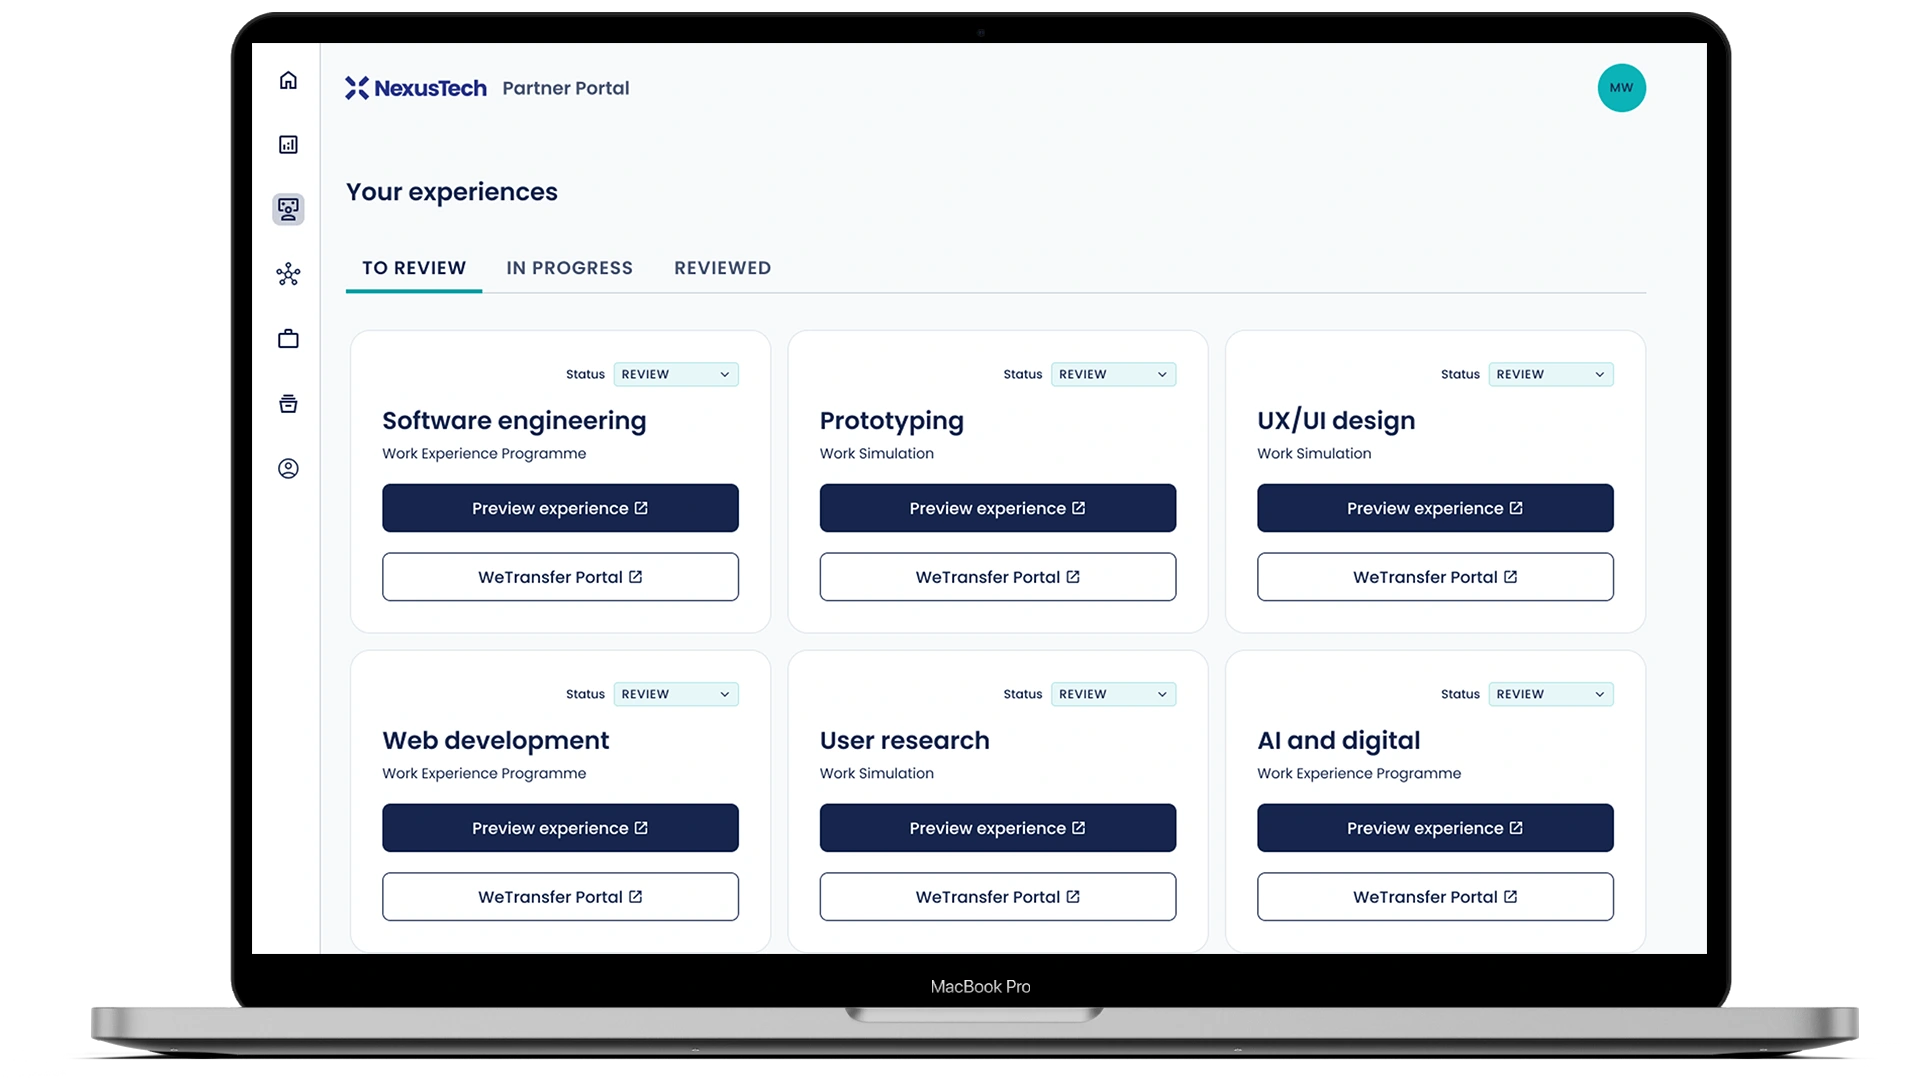Image resolution: width=1920 pixels, height=1080 pixels.
Task: Click the NexusTech logo
Action: point(416,88)
